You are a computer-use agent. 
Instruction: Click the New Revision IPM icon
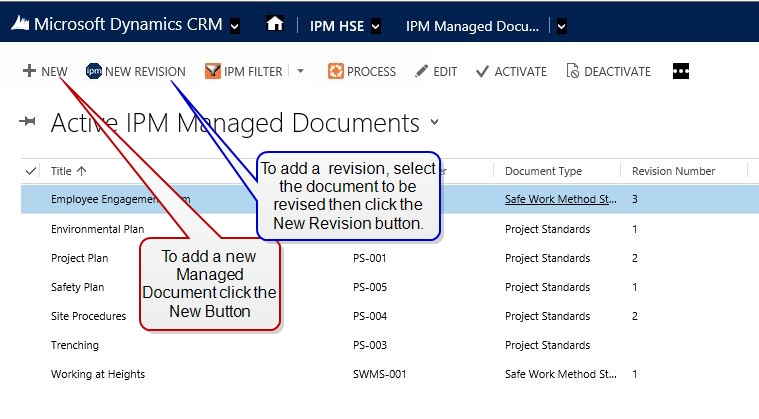click(94, 71)
